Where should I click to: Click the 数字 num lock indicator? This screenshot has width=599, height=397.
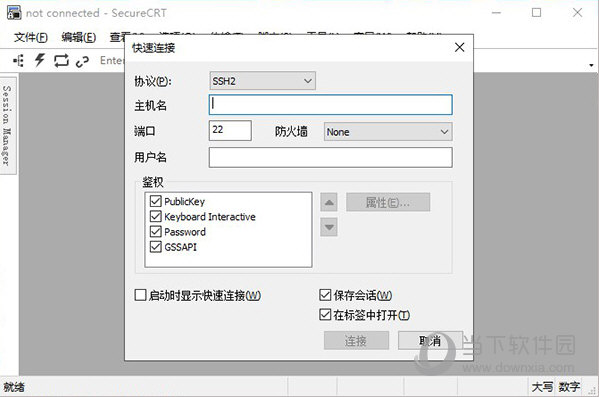[569, 387]
